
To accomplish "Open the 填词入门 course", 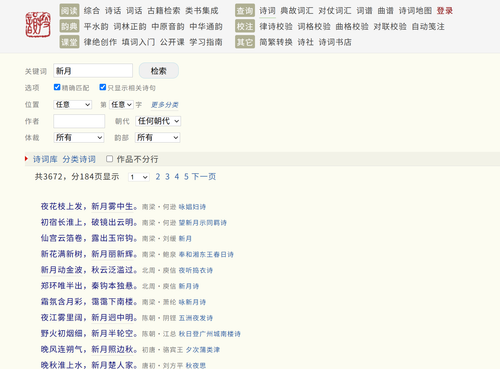I will [138, 42].
